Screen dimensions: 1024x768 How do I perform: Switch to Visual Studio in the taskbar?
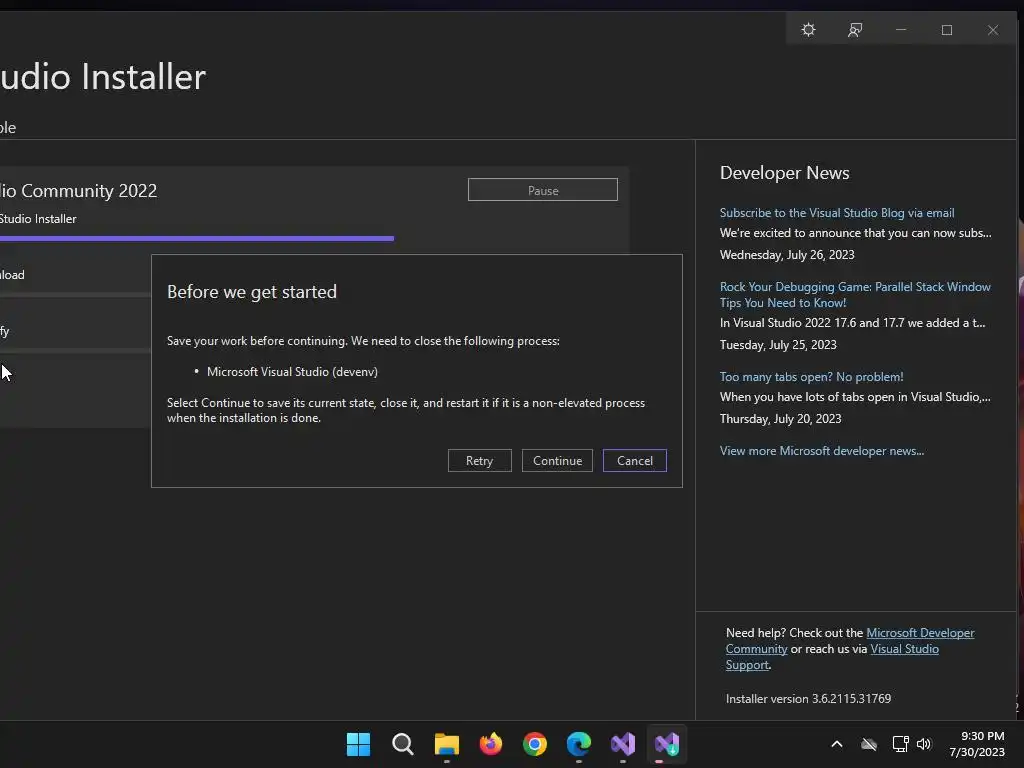623,744
